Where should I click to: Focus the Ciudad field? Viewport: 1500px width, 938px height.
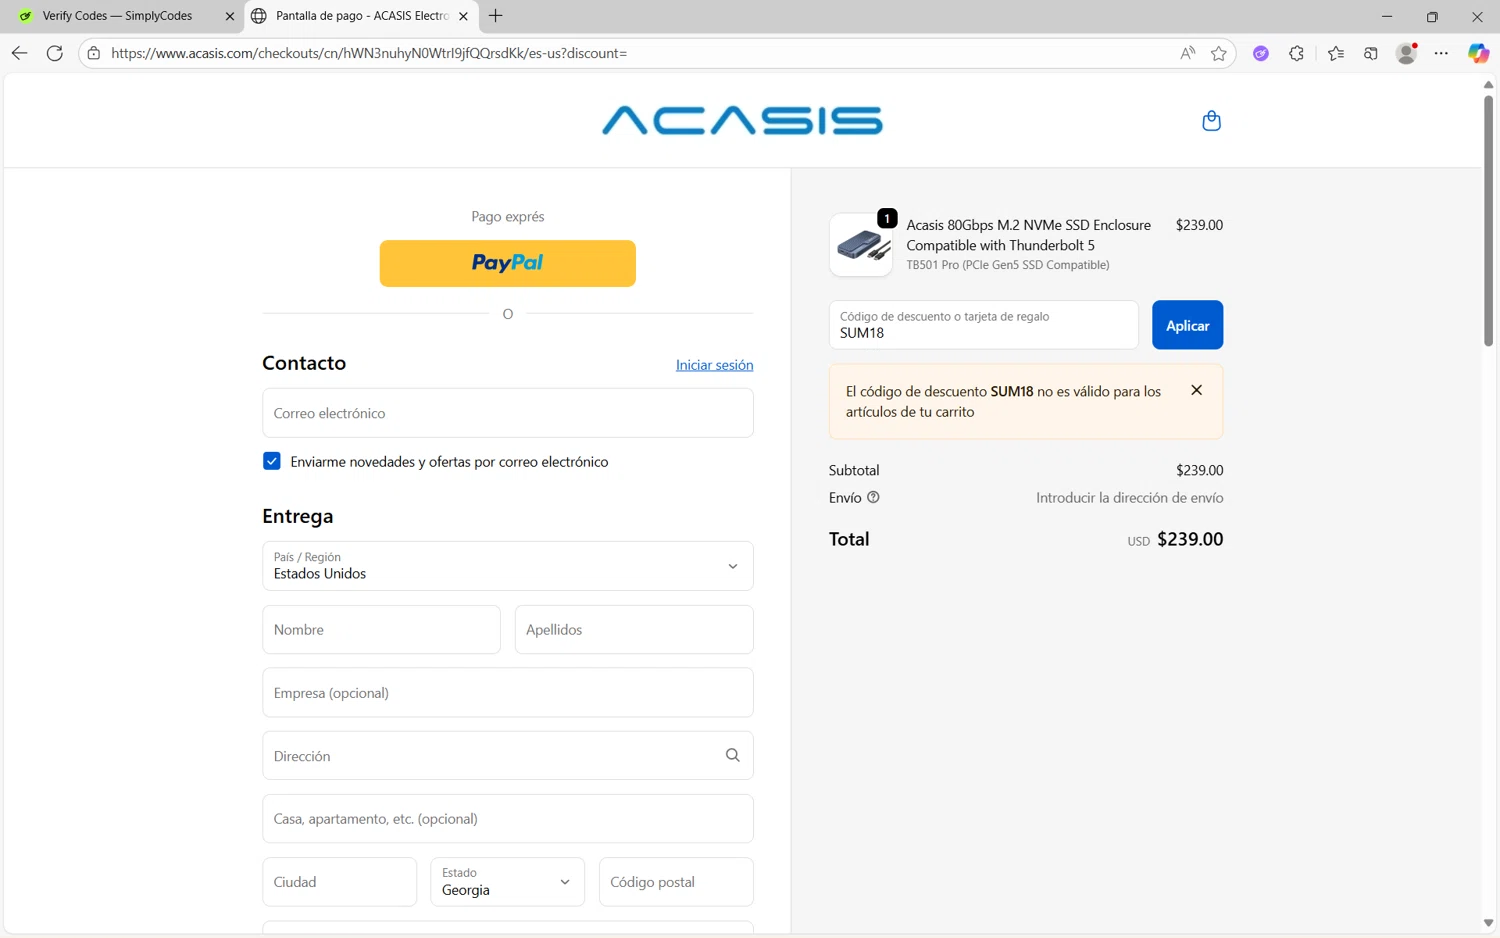[339, 882]
